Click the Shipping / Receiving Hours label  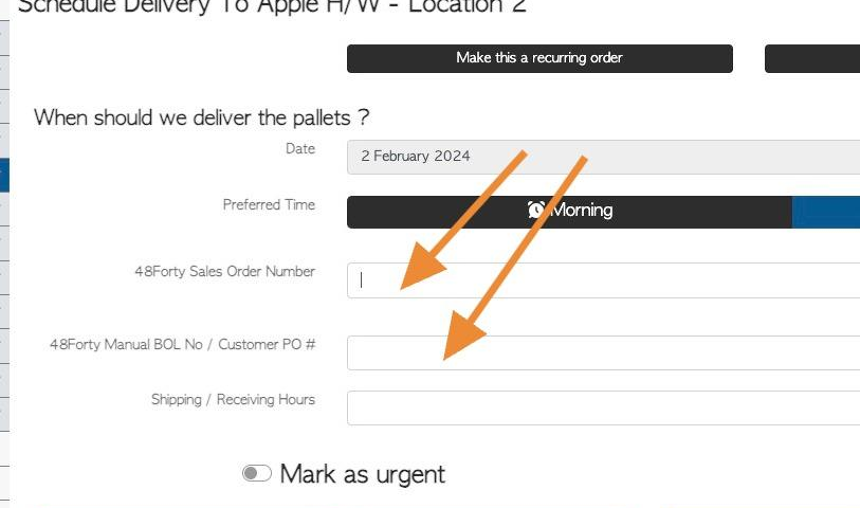point(233,399)
